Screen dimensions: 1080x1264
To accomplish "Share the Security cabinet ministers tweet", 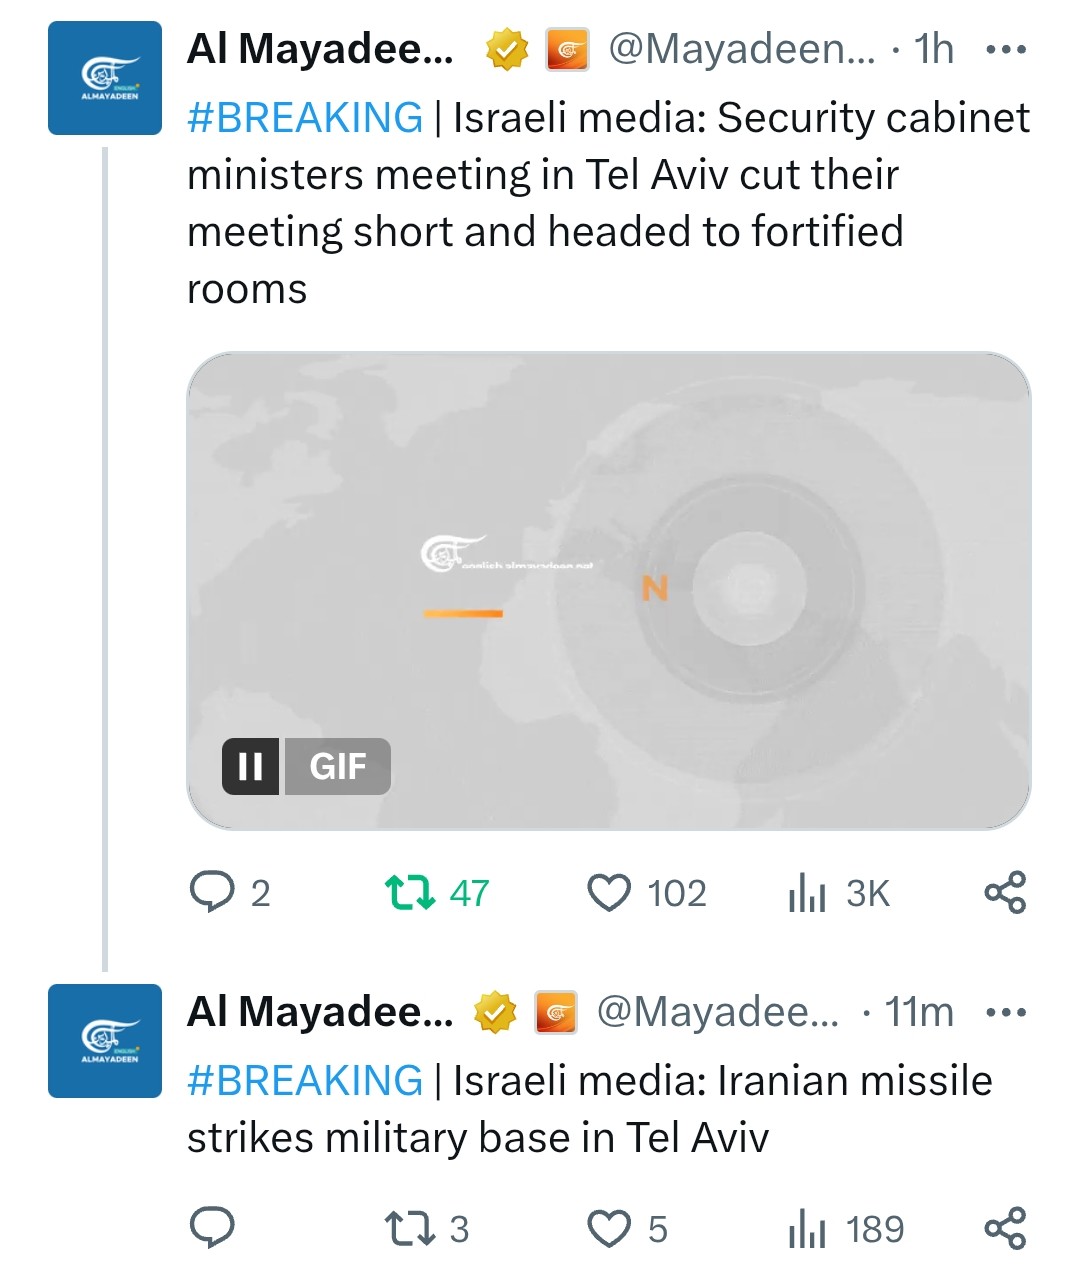I will click(x=1005, y=892).
